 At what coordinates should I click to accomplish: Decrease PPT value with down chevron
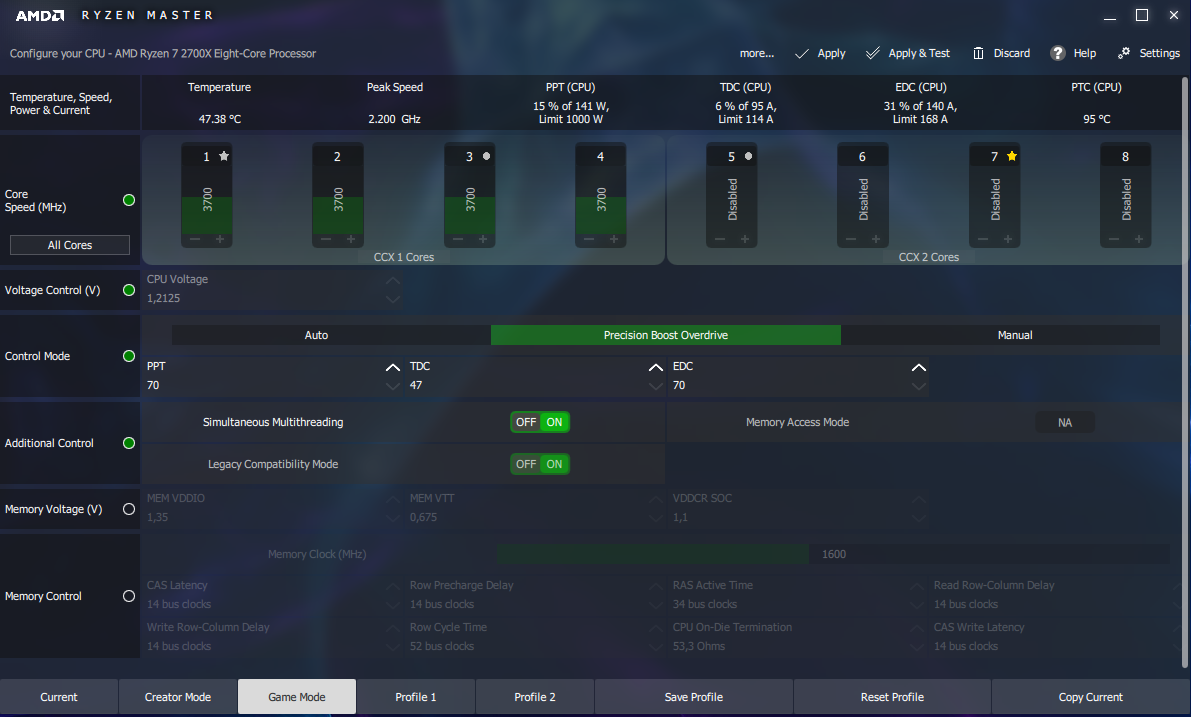click(393, 386)
